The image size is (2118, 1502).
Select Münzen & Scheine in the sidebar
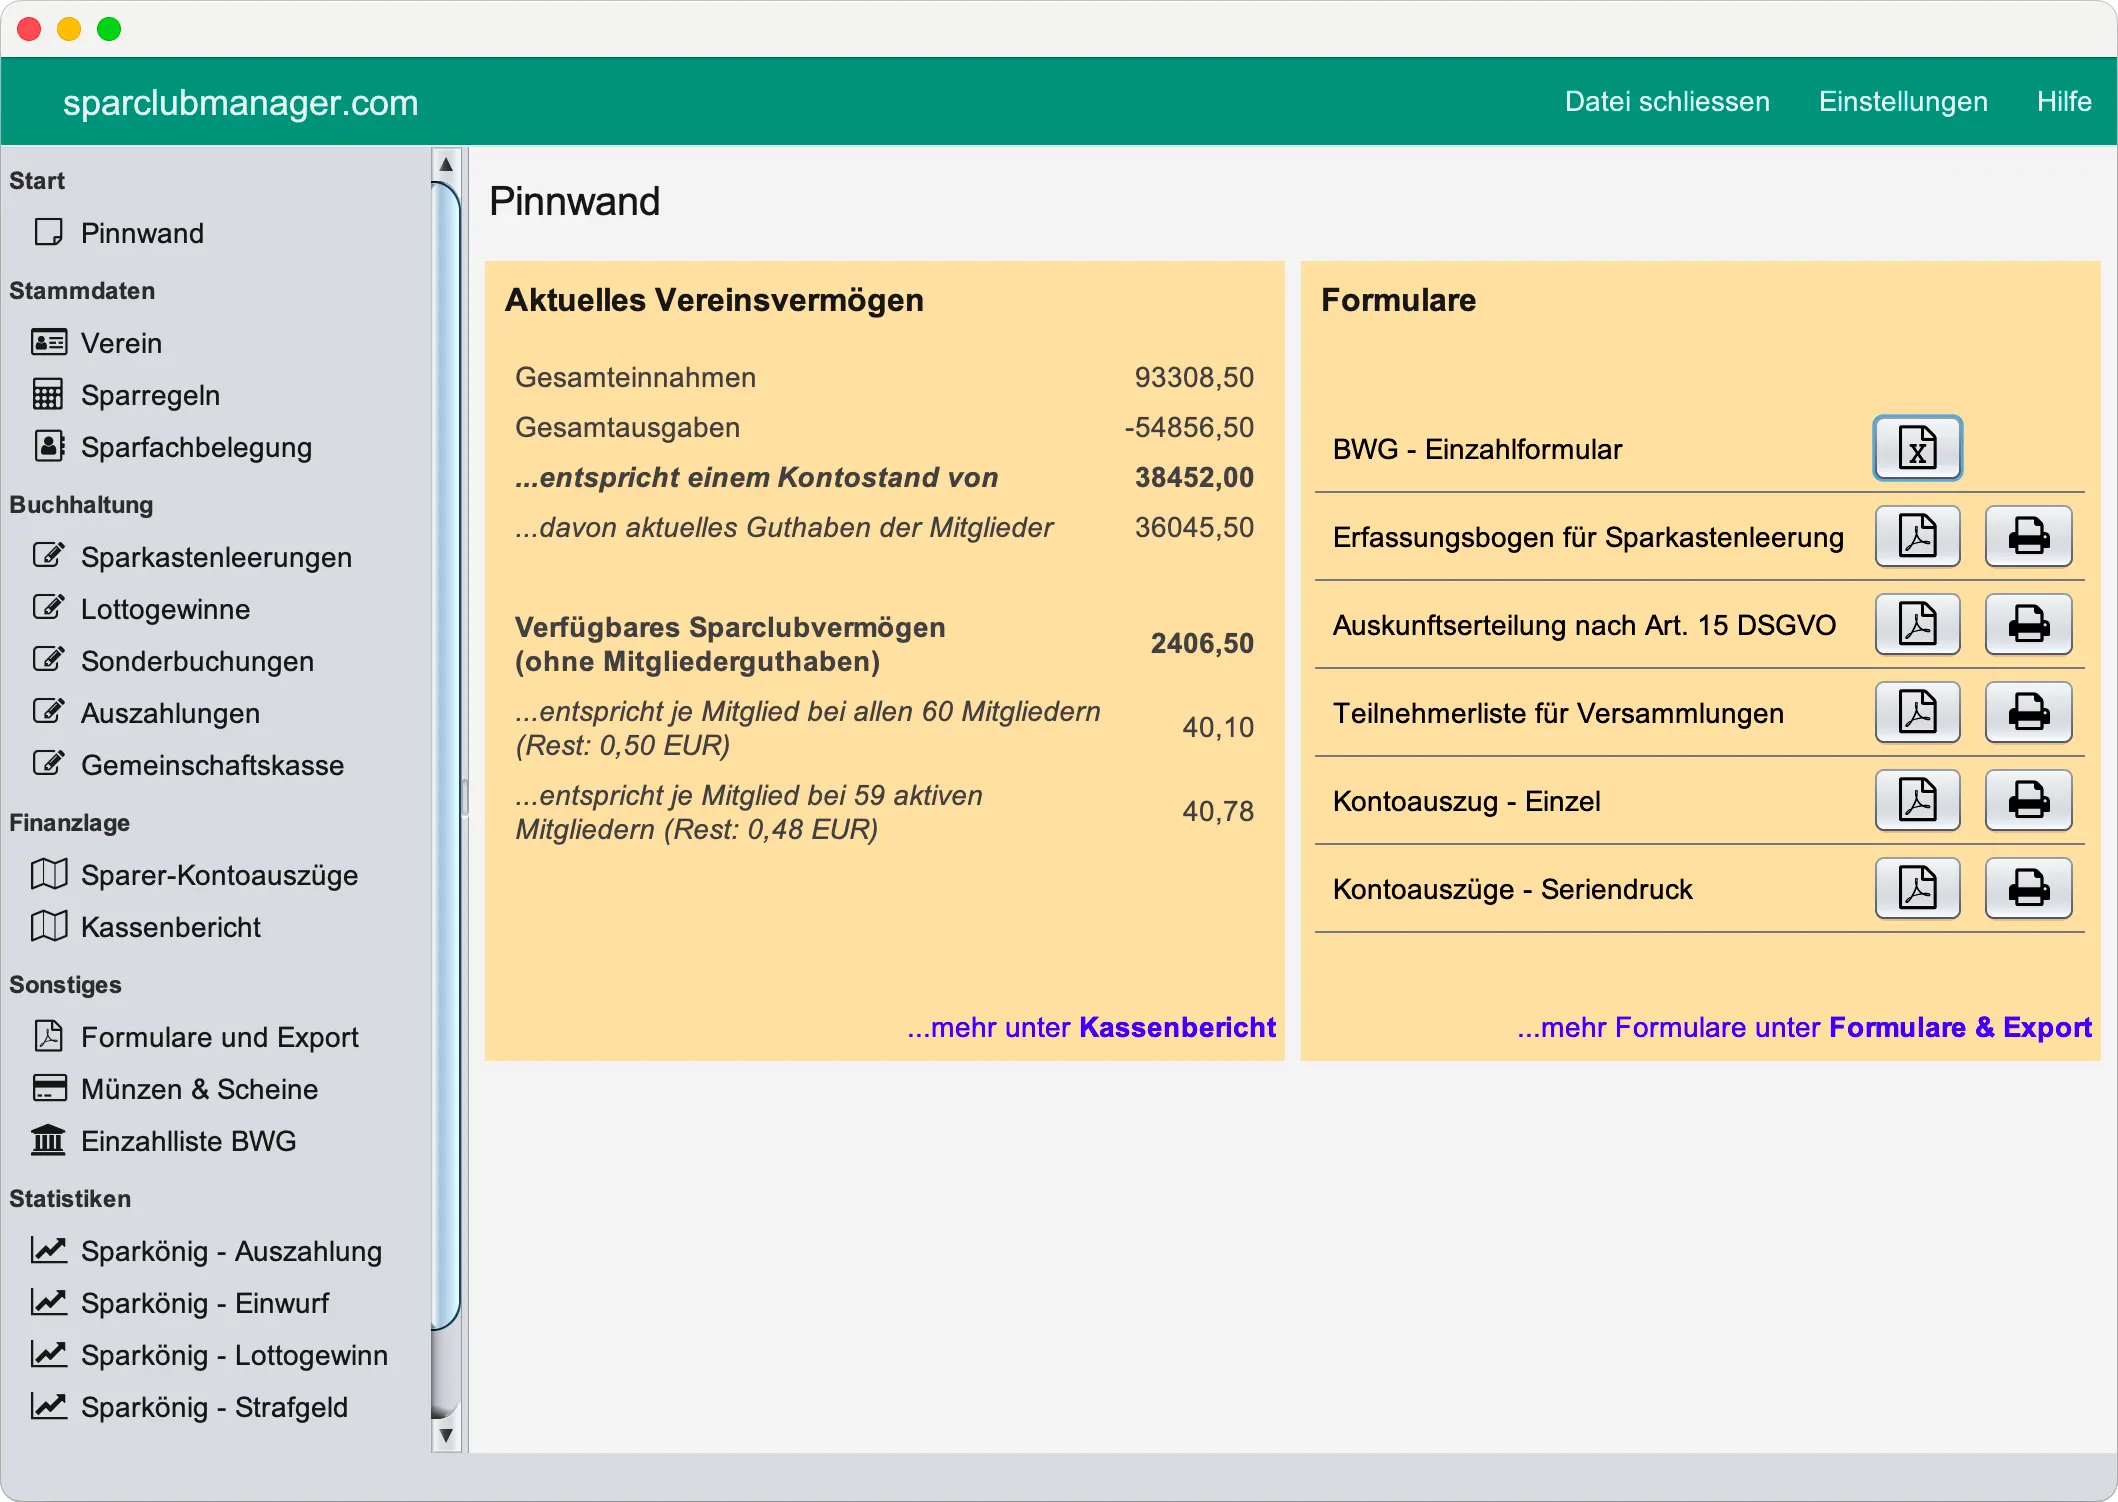click(199, 1089)
